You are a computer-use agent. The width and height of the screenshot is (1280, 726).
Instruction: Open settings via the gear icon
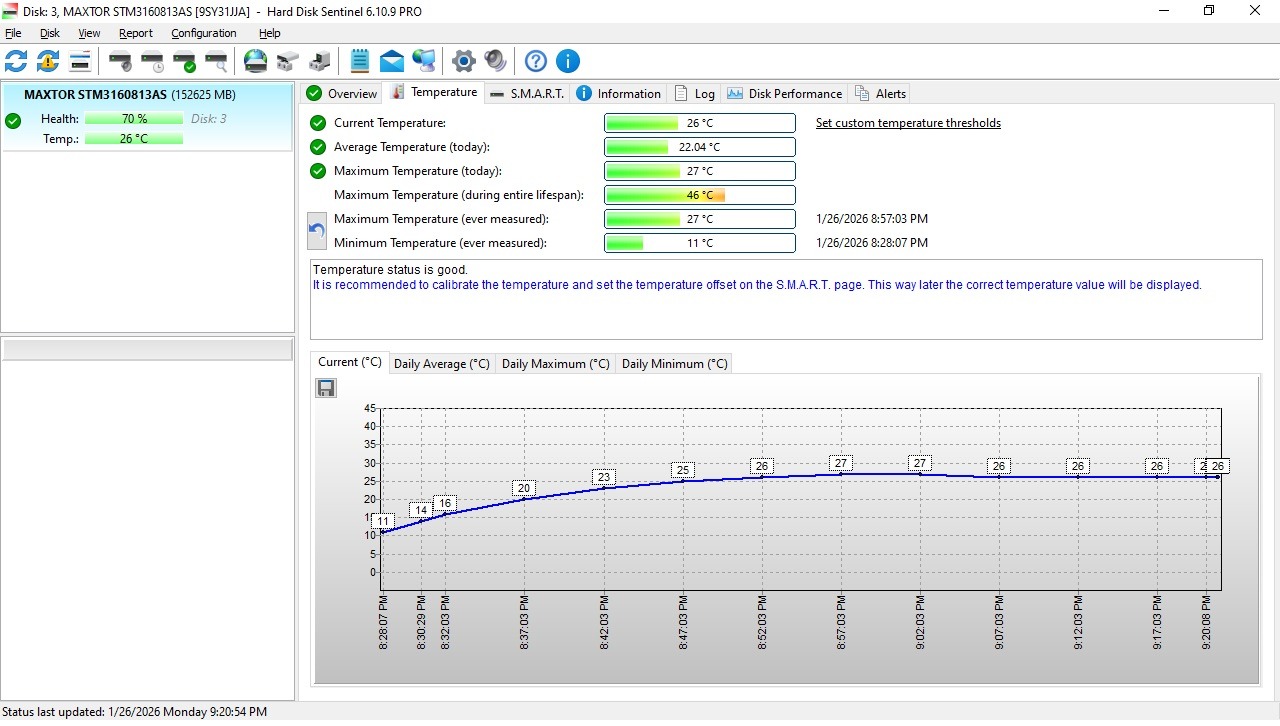[x=463, y=61]
